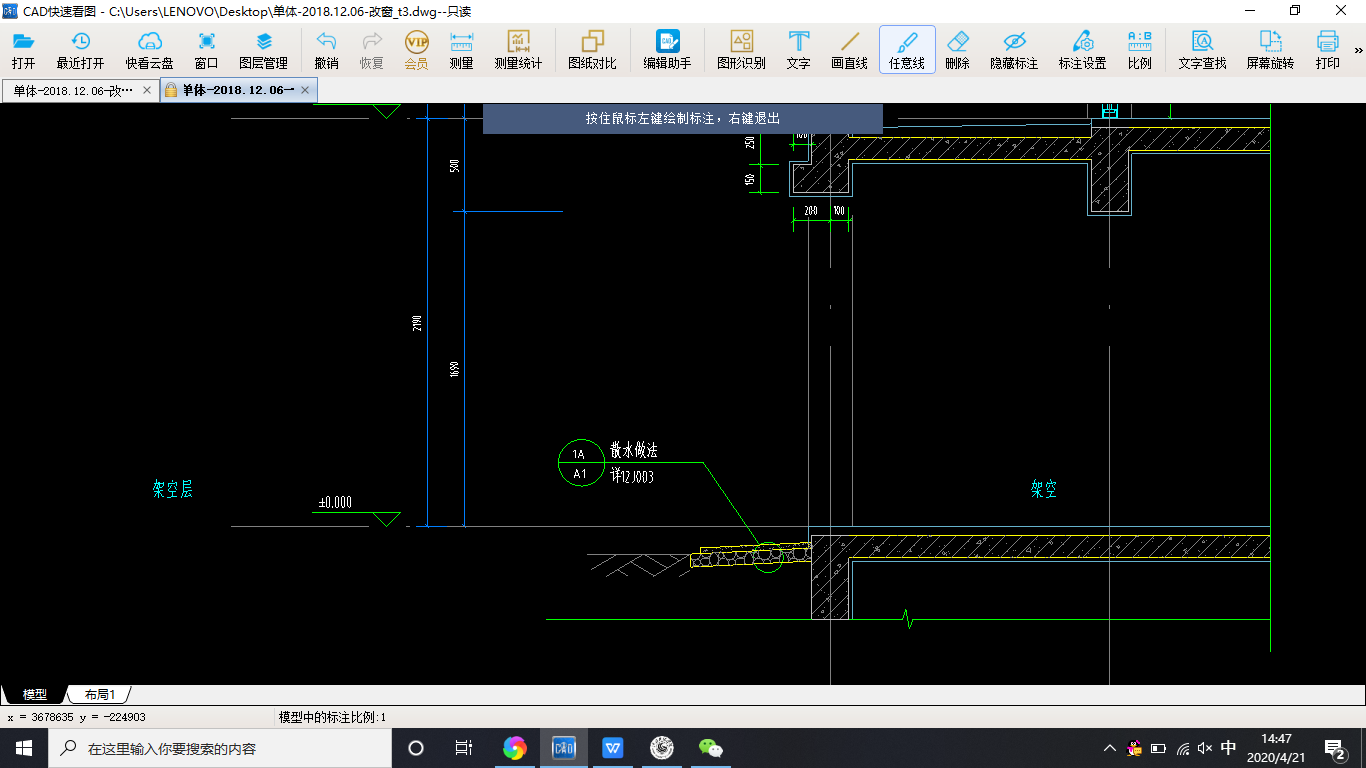Open 测量统计 measurement statistics
The height and width of the screenshot is (768, 1366).
(x=518, y=50)
